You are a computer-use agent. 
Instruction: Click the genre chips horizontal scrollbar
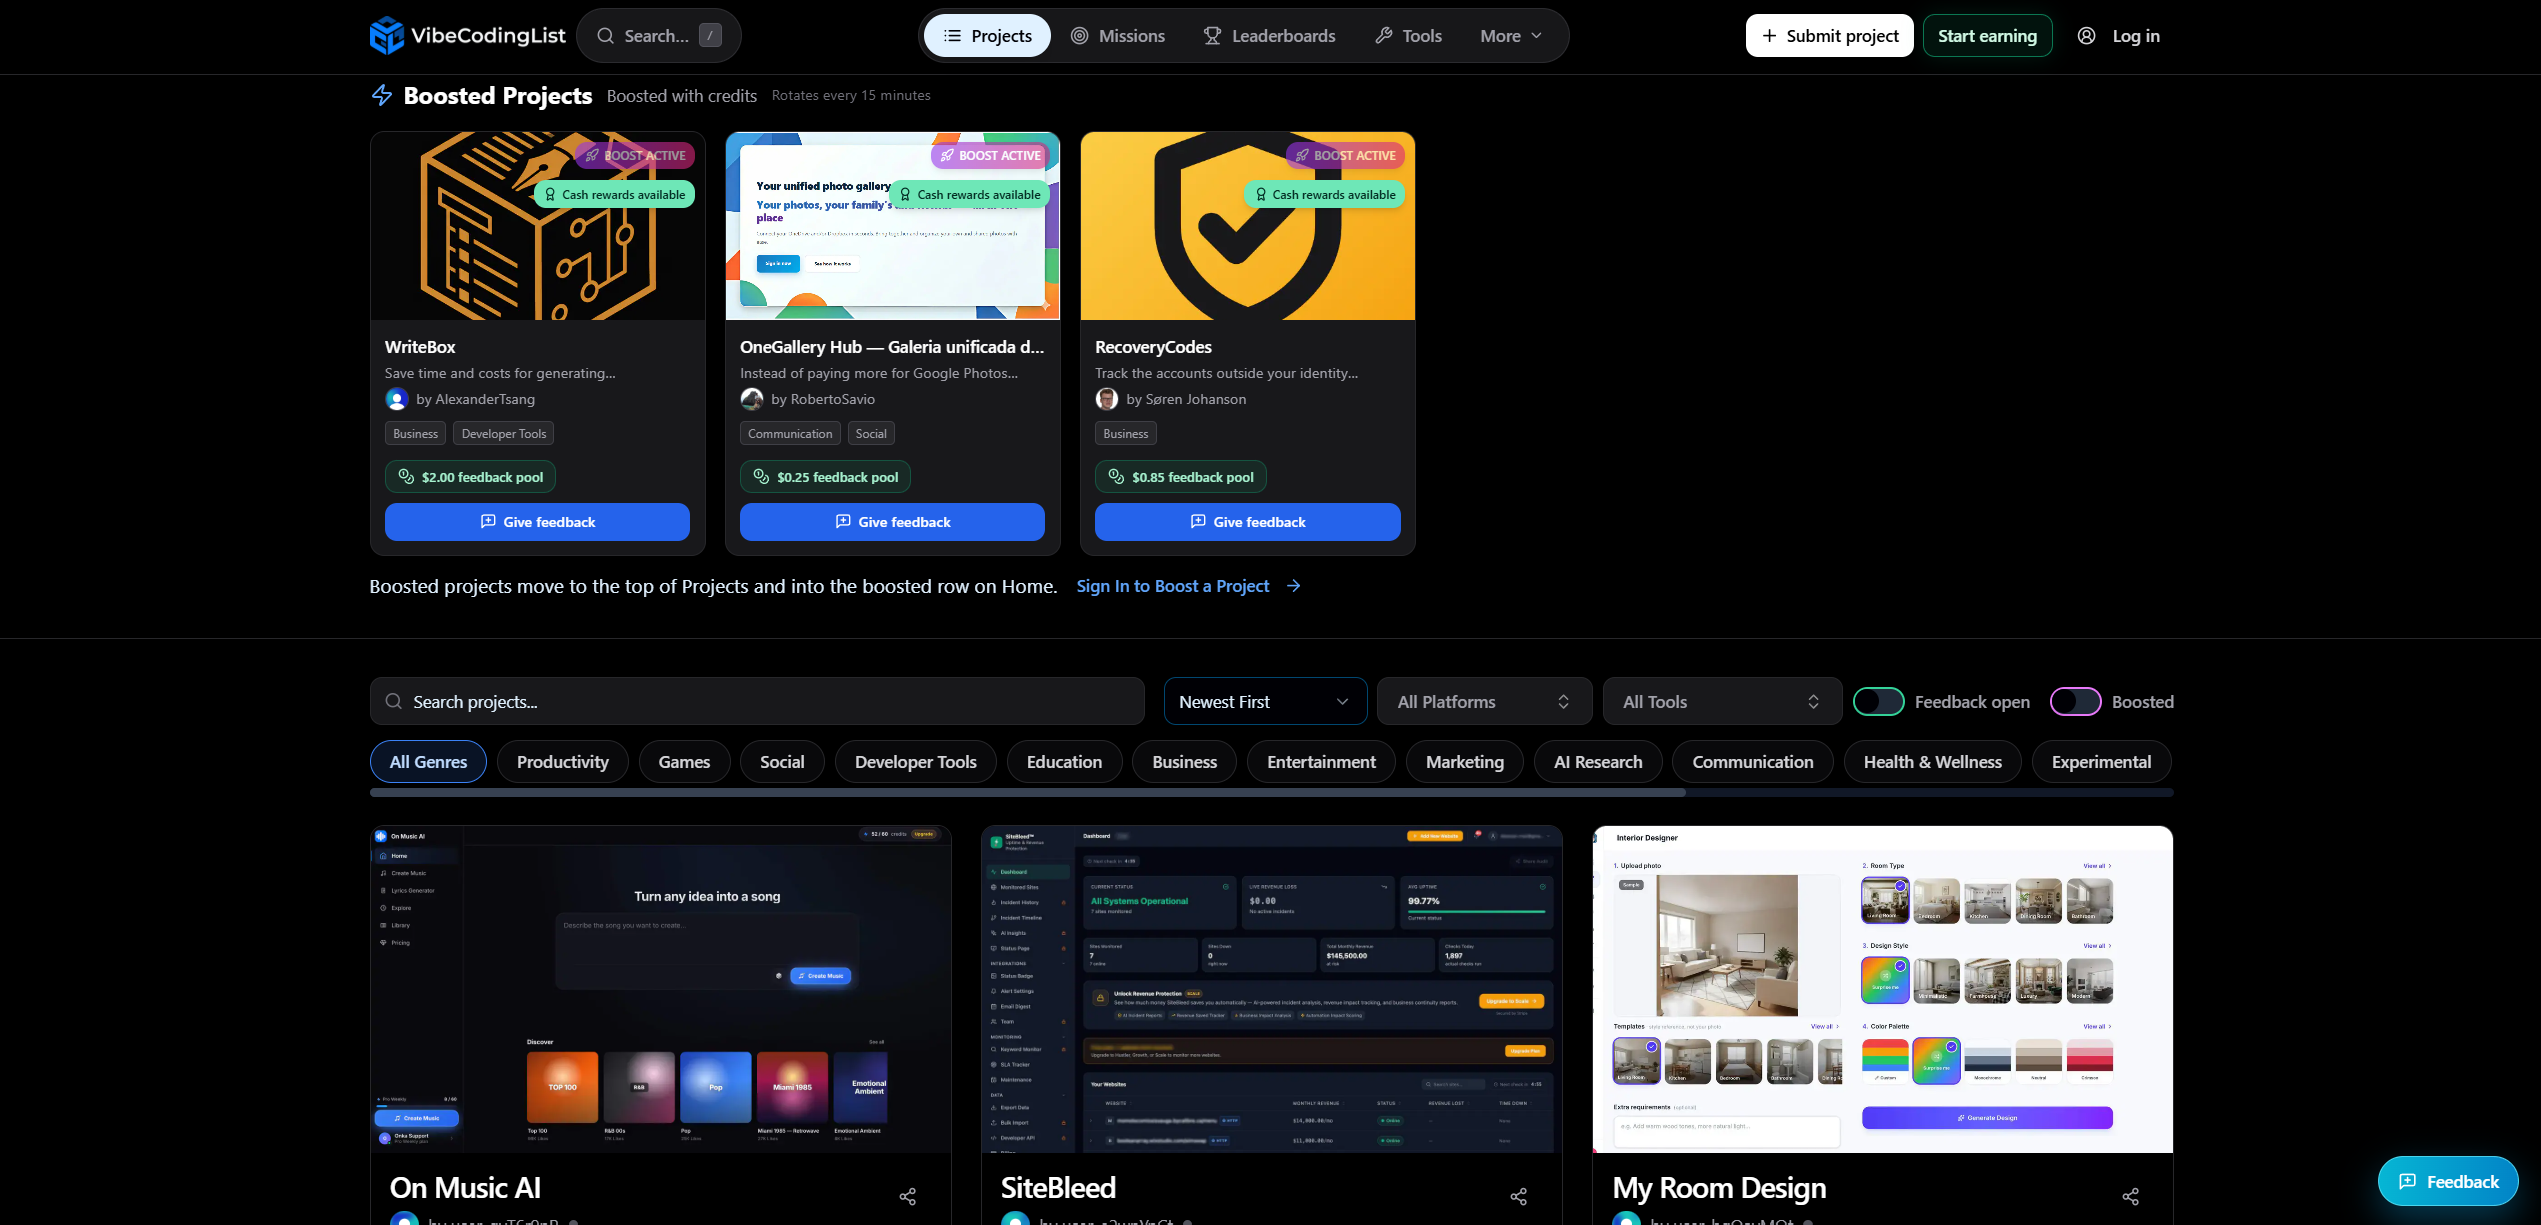1027,793
